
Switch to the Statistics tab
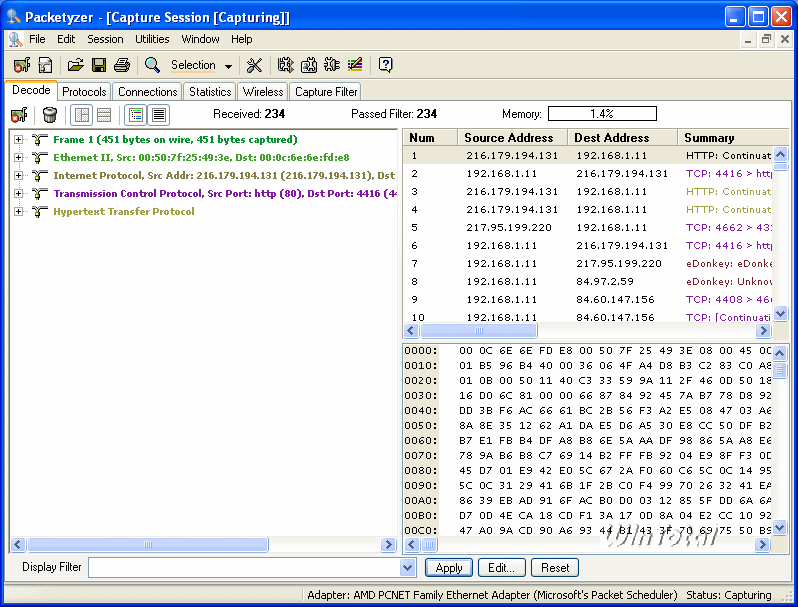tap(210, 92)
